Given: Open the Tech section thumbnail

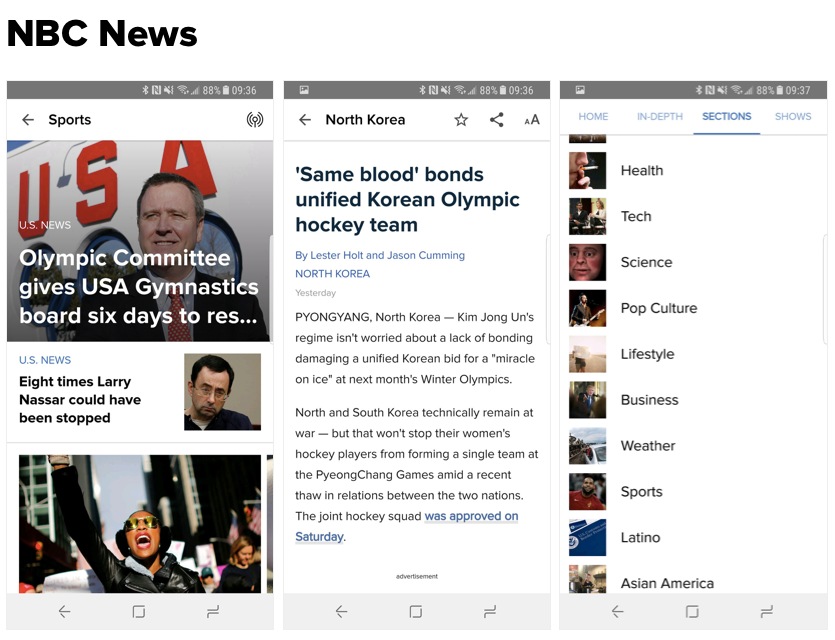Looking at the screenshot, I should (587, 216).
